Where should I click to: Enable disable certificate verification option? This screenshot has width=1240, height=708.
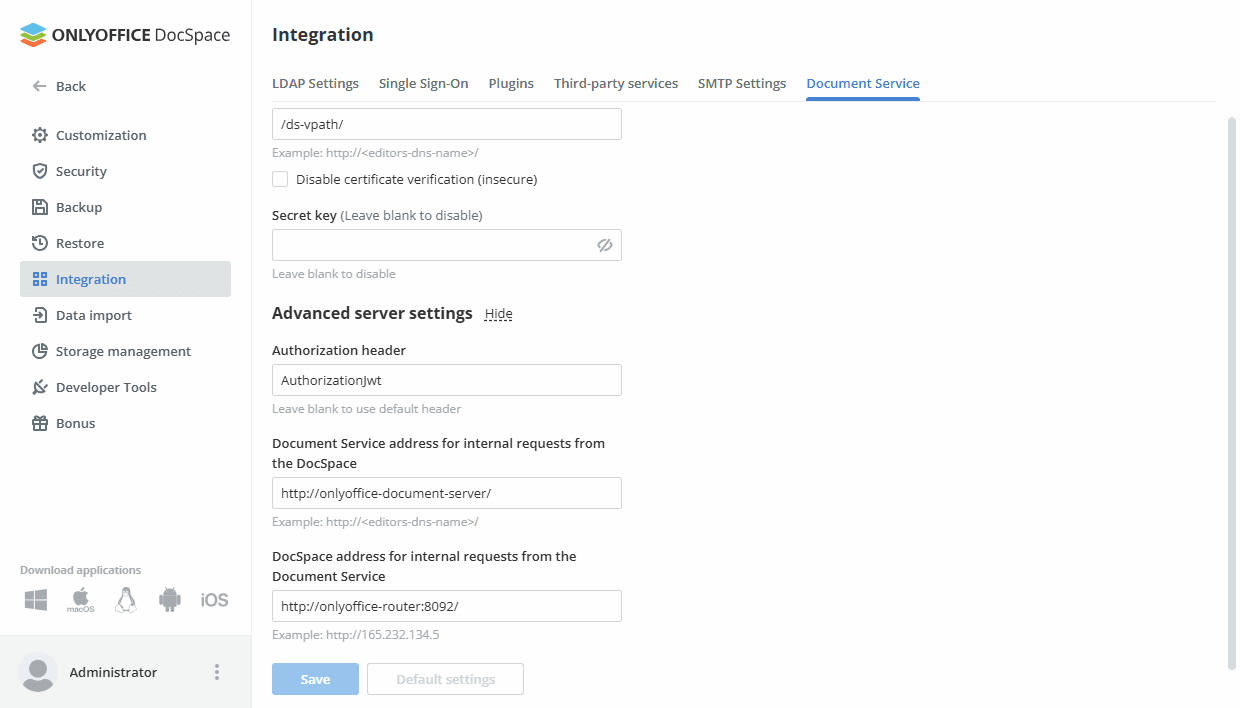pyautogui.click(x=280, y=179)
